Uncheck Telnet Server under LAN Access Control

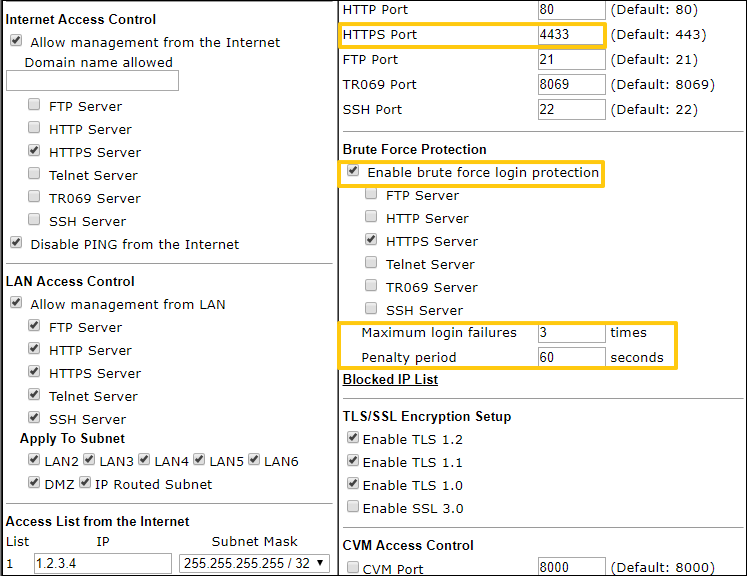coord(35,396)
